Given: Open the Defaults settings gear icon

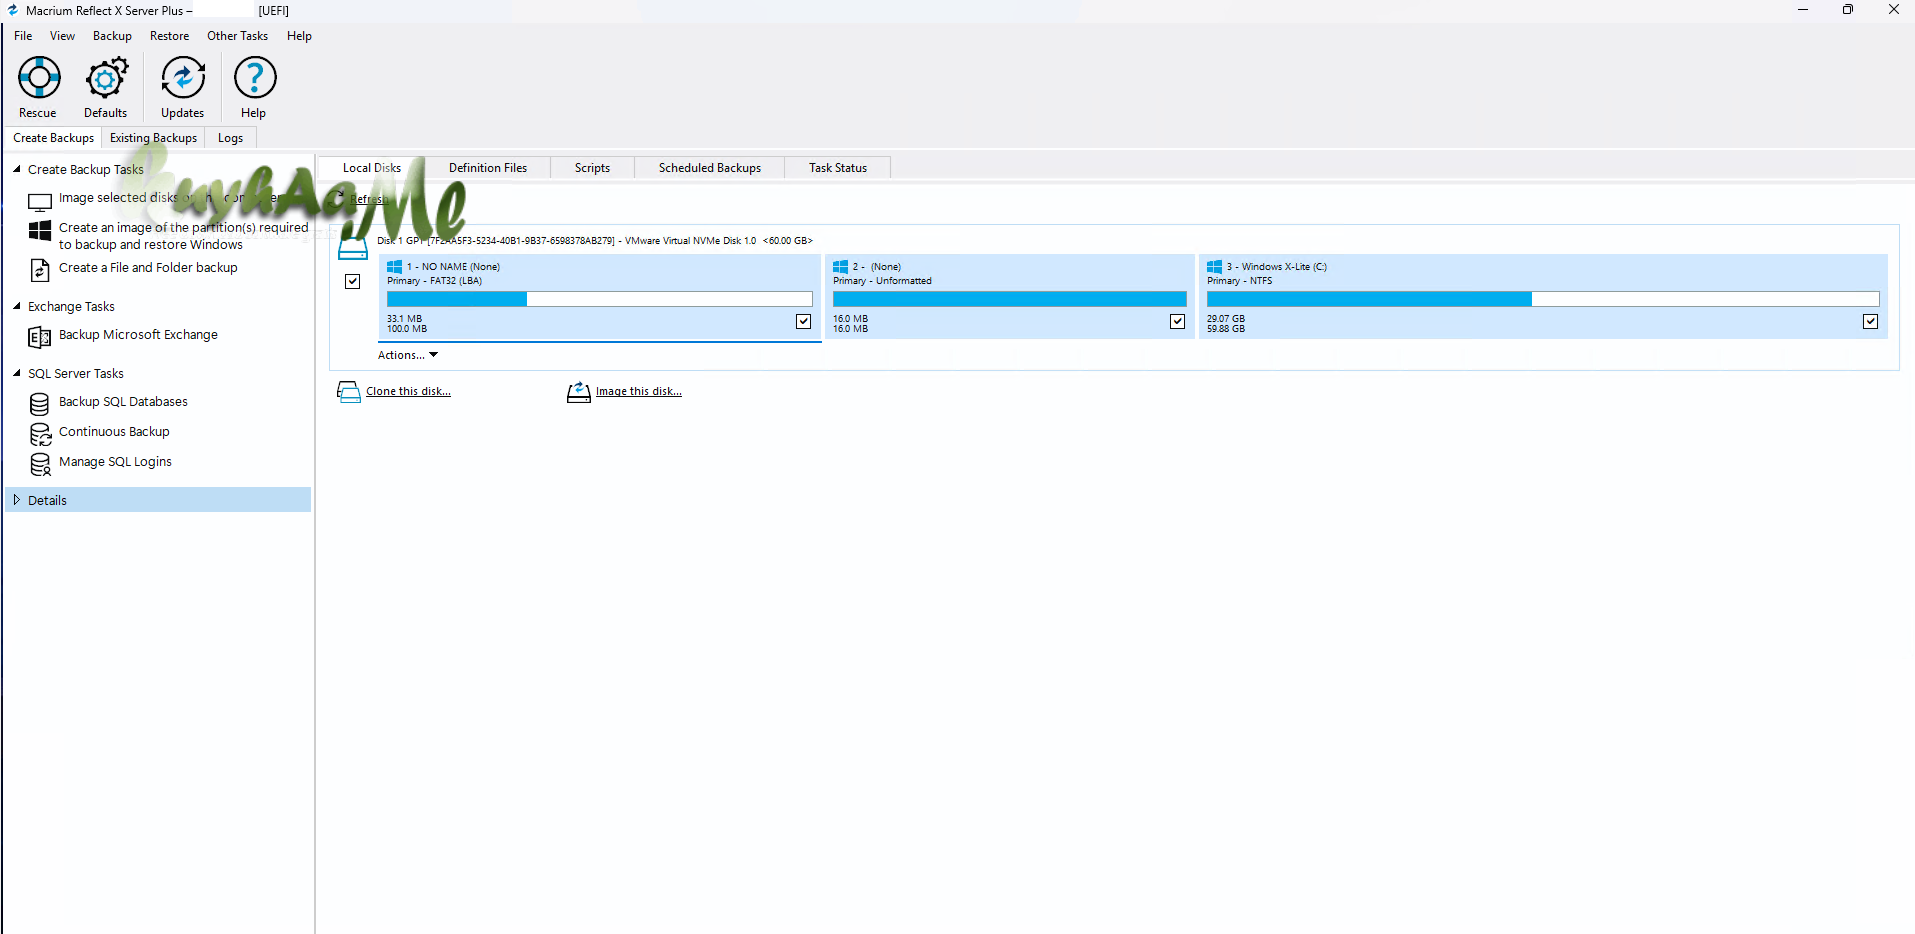Looking at the screenshot, I should tap(106, 77).
